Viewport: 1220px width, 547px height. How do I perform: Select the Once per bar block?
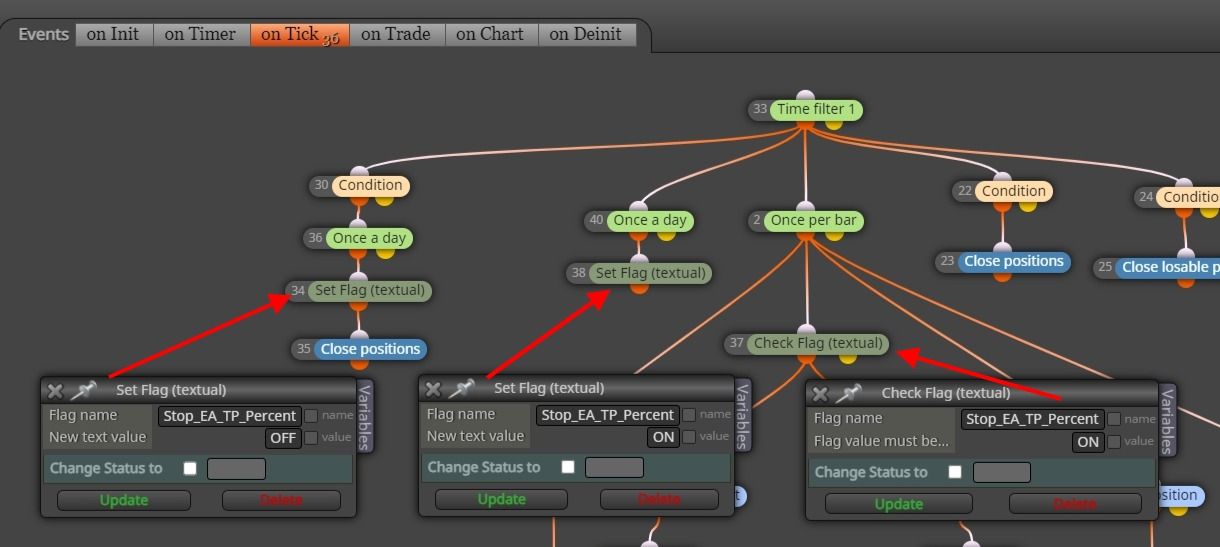[x=814, y=220]
